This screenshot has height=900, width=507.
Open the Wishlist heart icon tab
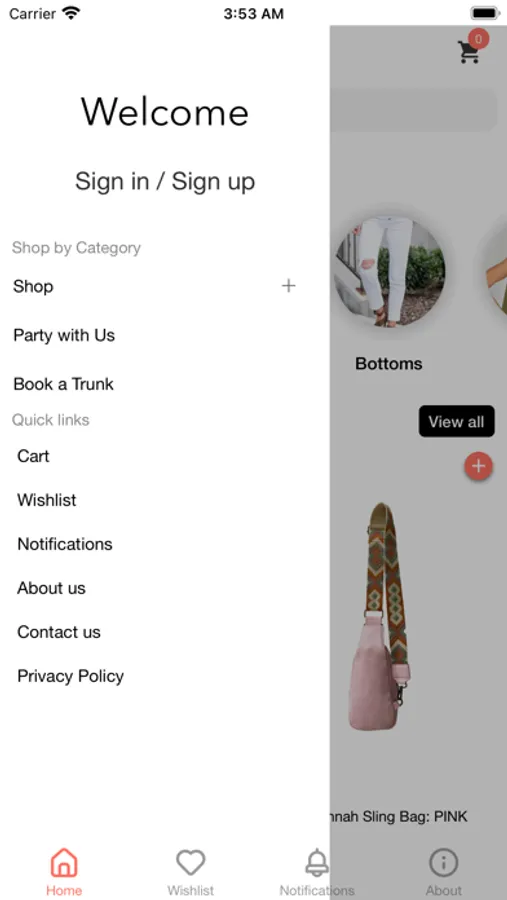pos(191,863)
